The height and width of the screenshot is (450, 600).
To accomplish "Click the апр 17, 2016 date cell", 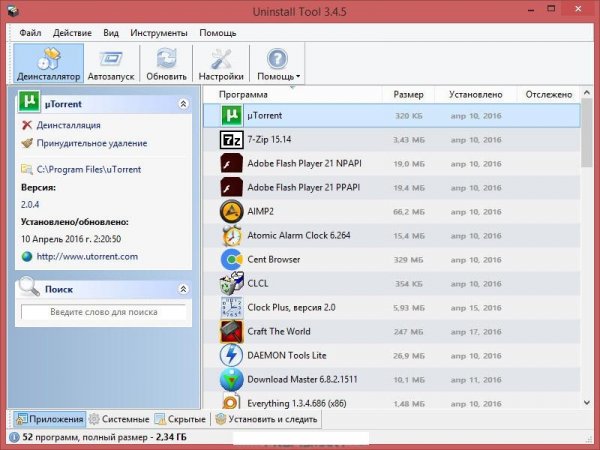I will 476,332.
